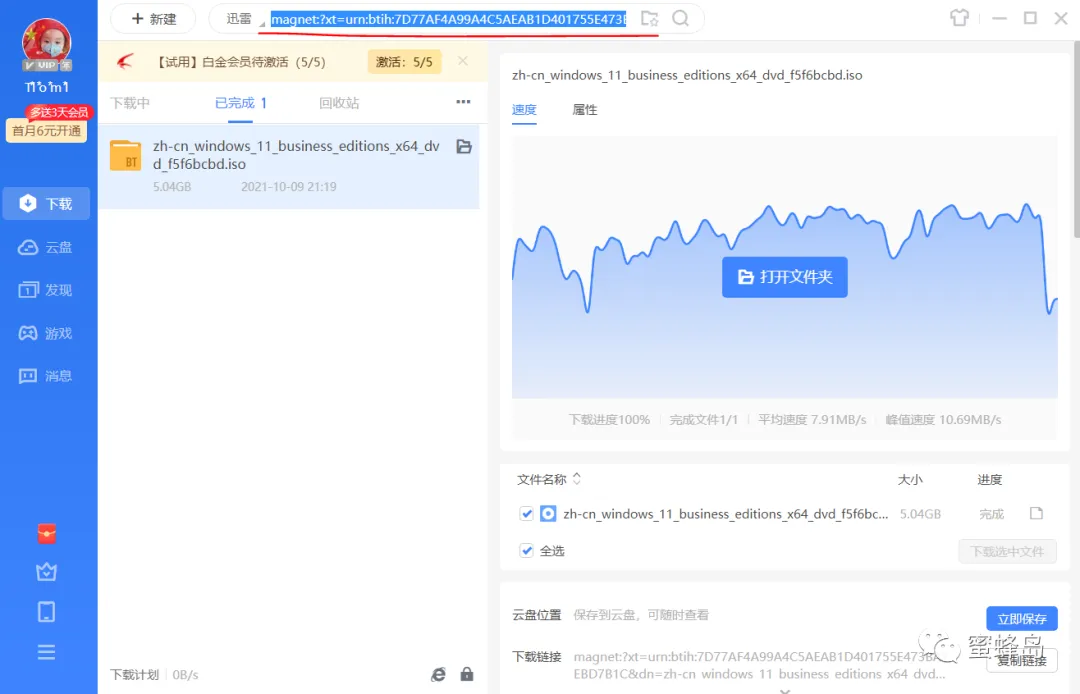The width and height of the screenshot is (1080, 694).
Task: Click the 峰值速度 10.69MB/s statistic text
Action: pyautogui.click(x=944, y=419)
